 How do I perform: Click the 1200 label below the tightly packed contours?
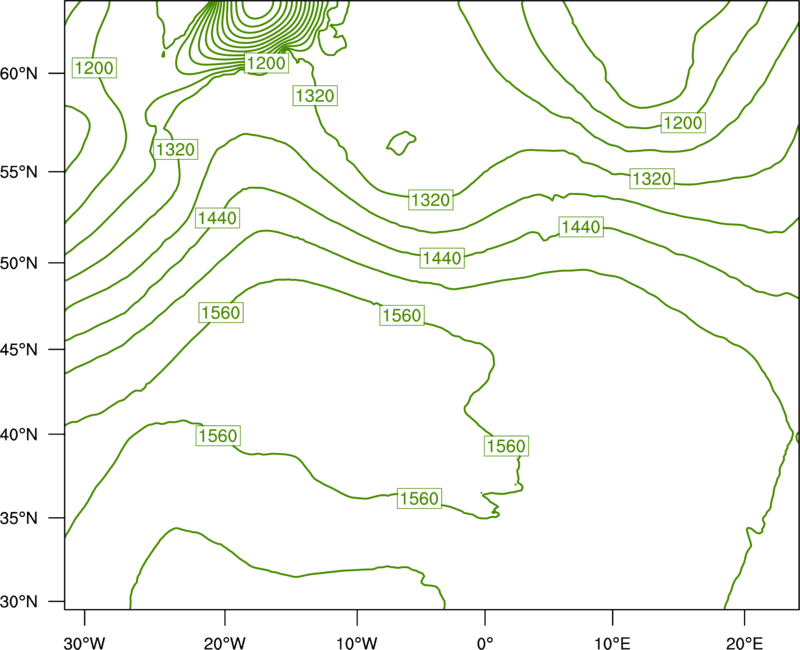click(x=266, y=63)
